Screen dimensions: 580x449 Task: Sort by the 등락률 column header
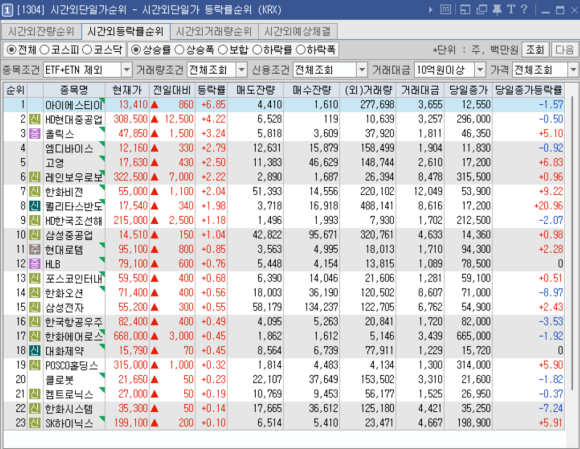[x=211, y=90]
